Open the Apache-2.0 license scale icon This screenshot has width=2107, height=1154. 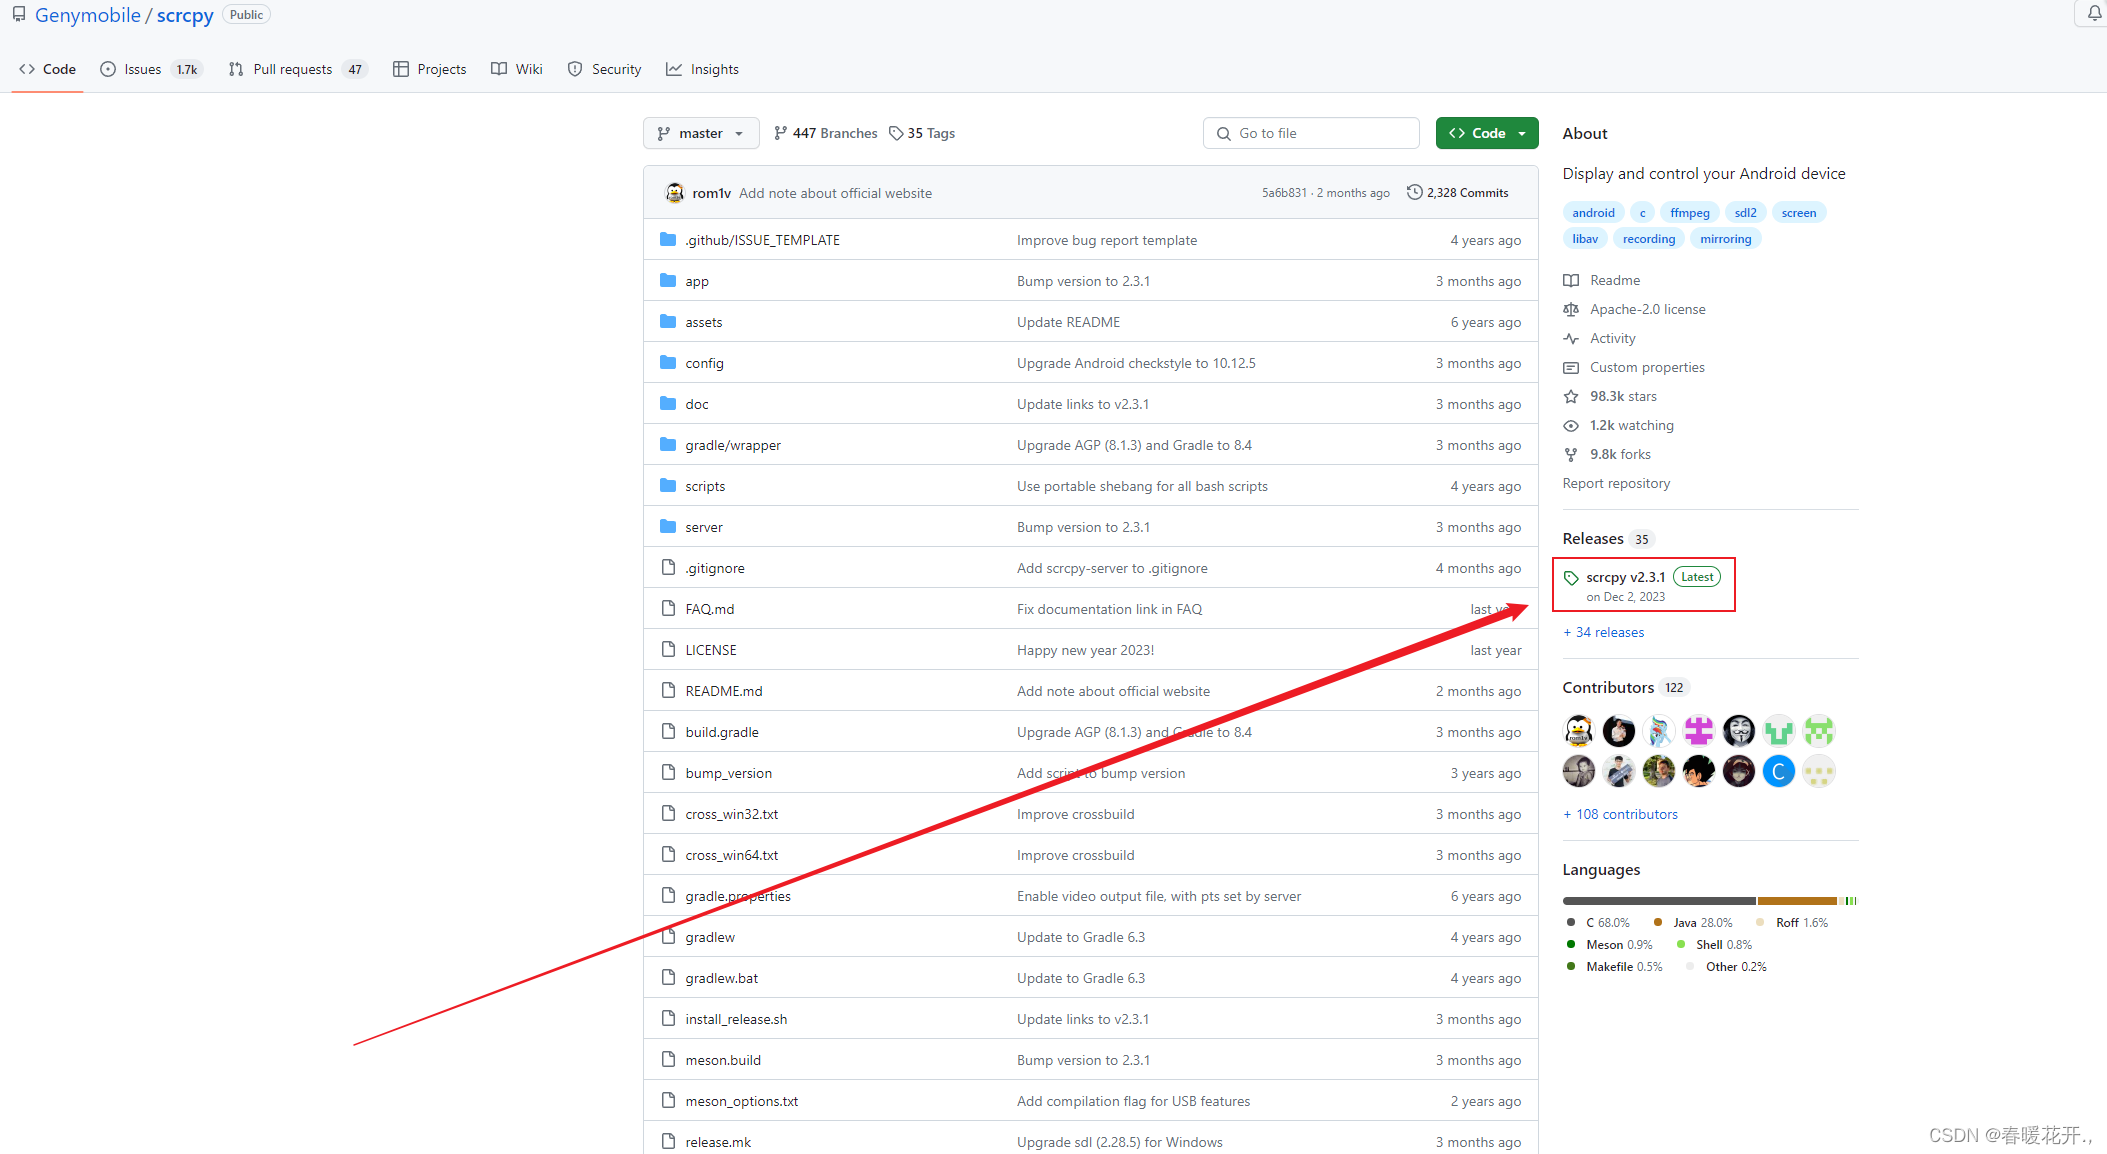click(x=1571, y=309)
